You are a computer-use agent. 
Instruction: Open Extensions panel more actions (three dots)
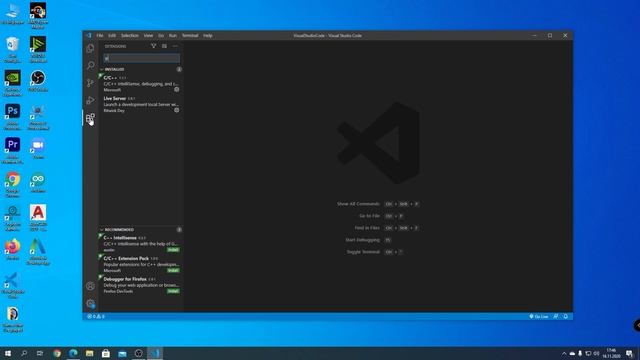(175, 46)
